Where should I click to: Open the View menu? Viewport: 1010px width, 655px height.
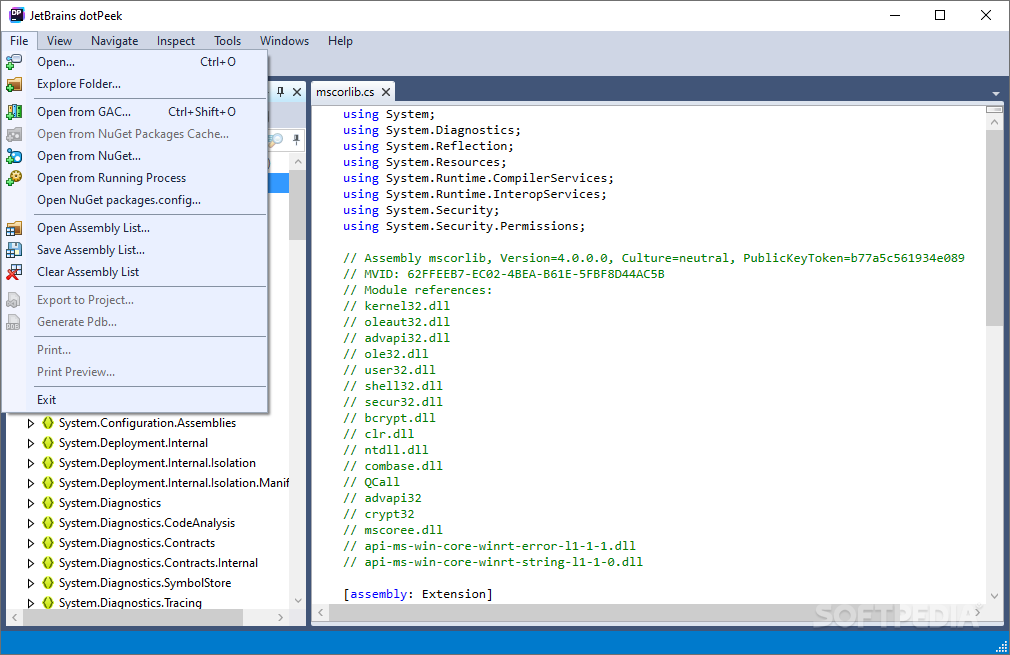(x=59, y=41)
